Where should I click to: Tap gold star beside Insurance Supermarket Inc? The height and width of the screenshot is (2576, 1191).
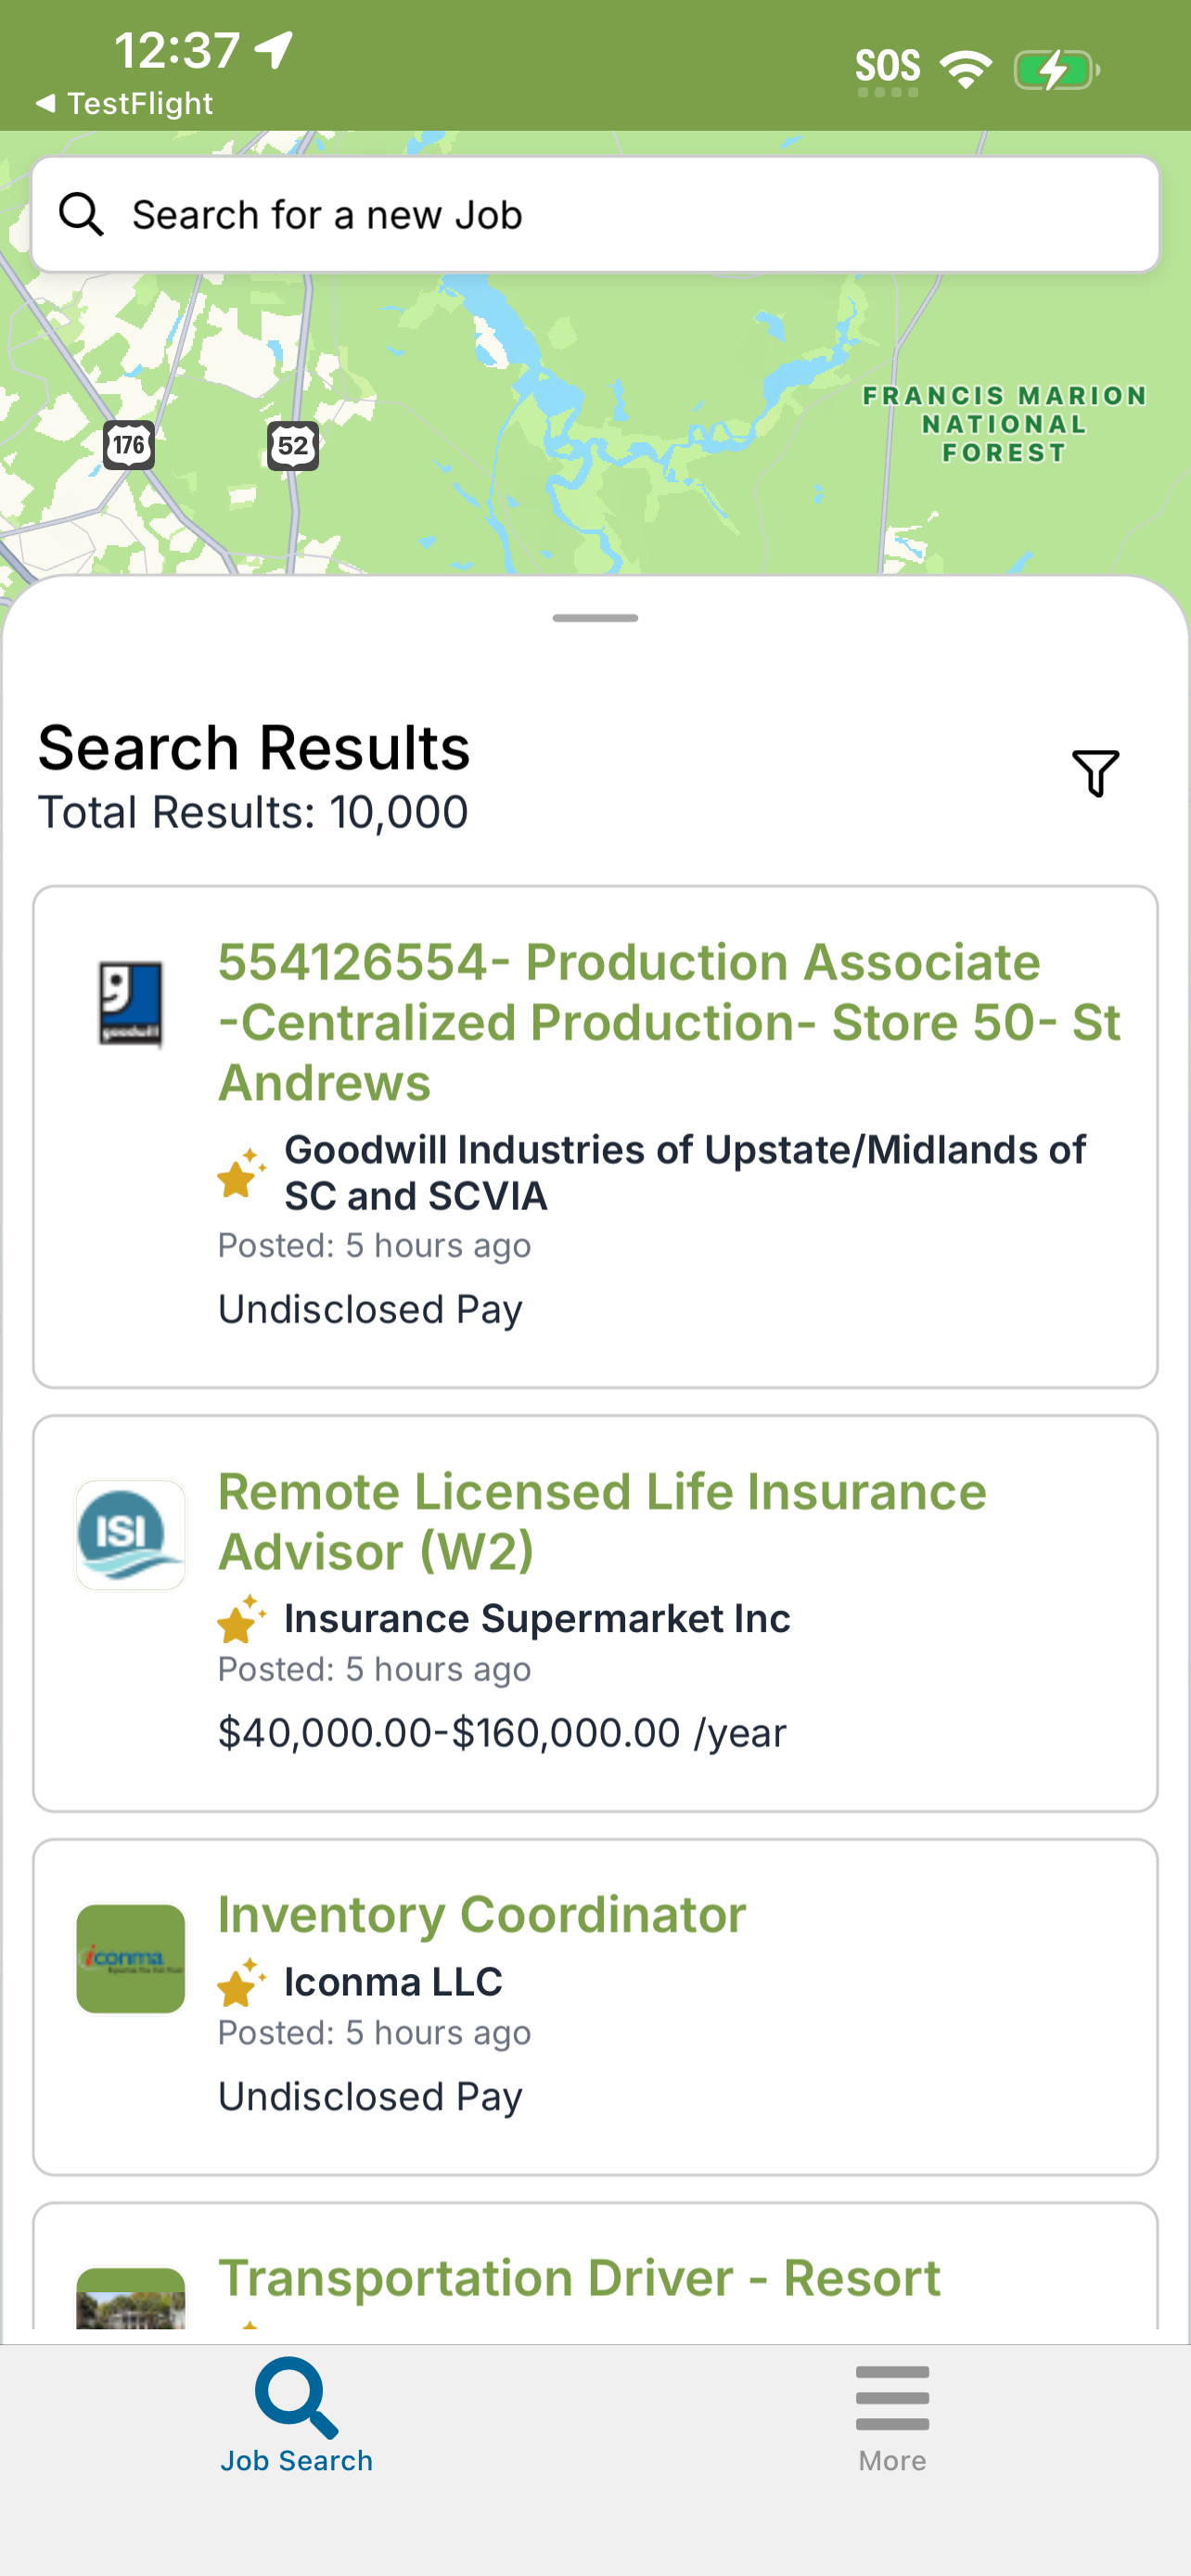tap(242, 1619)
